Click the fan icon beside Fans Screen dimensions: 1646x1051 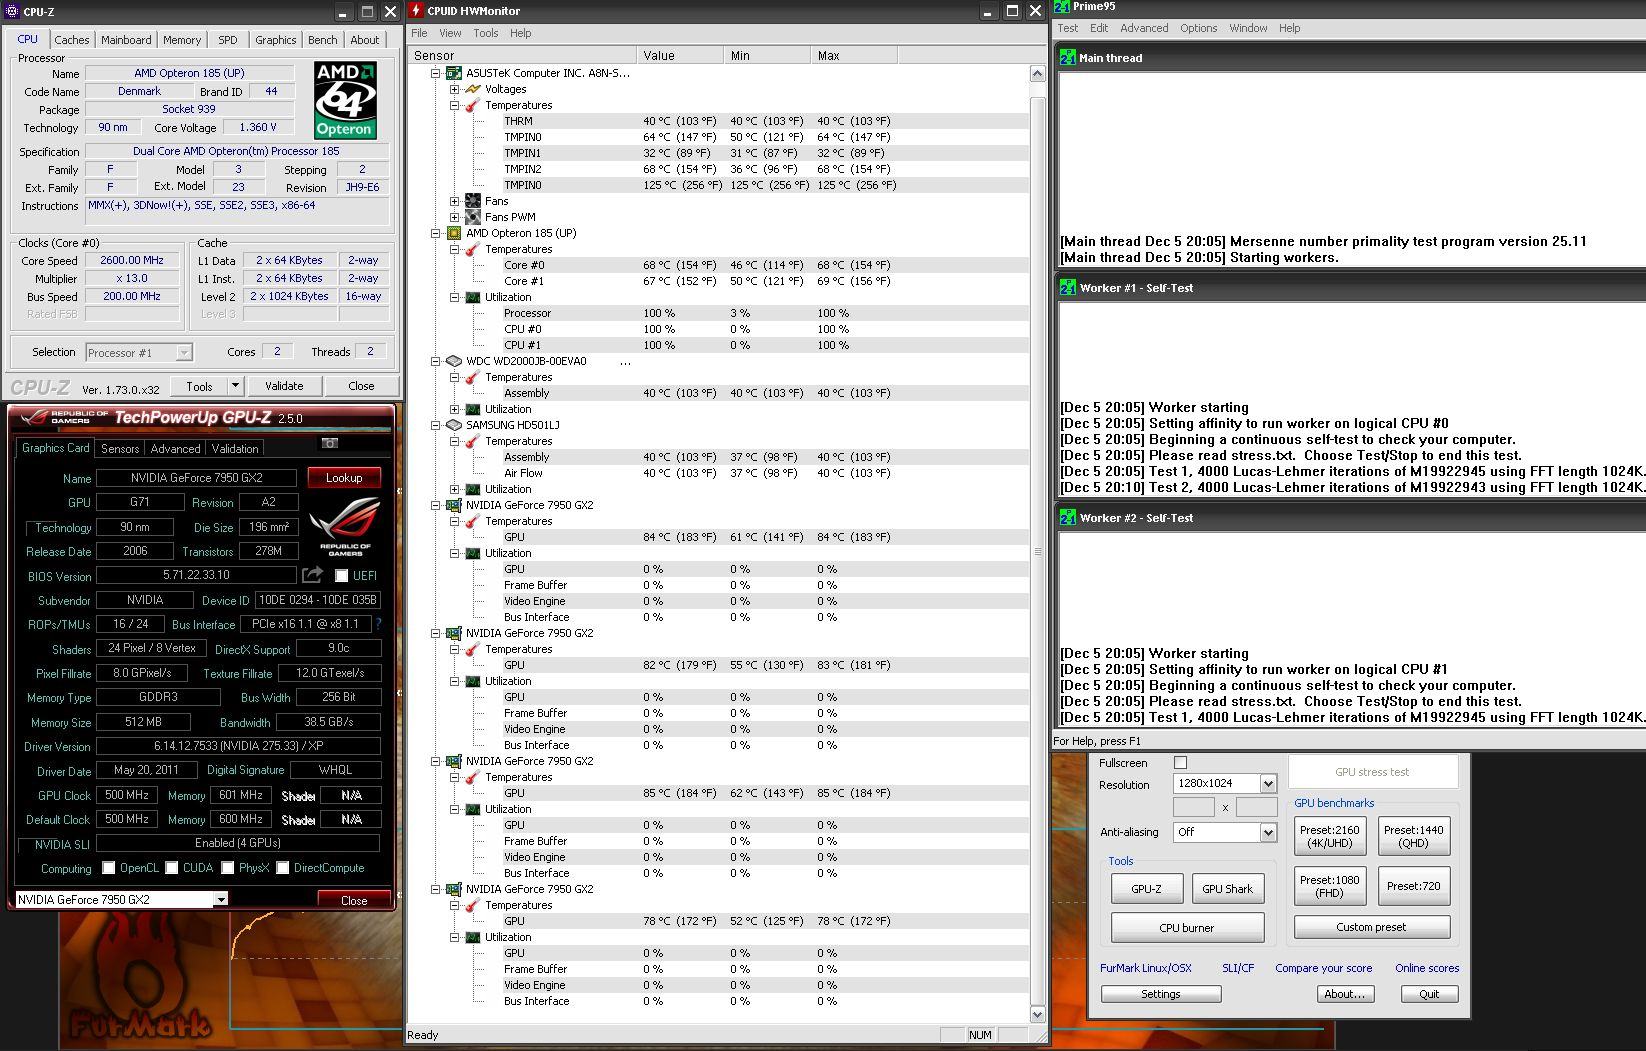tap(473, 201)
